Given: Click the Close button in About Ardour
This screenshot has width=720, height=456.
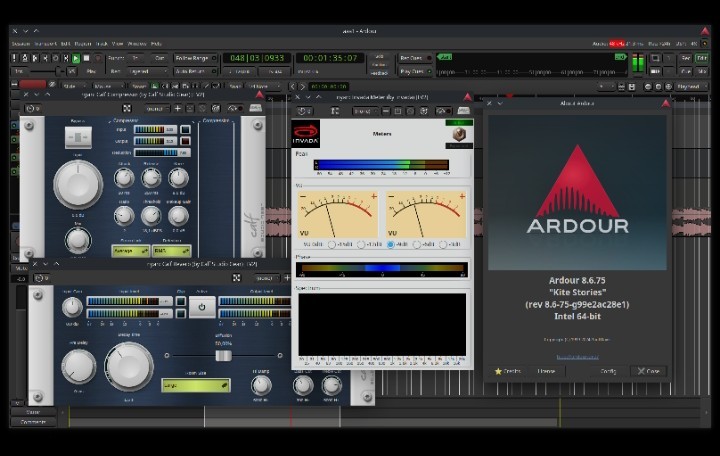Looking at the screenshot, I should 648,371.
